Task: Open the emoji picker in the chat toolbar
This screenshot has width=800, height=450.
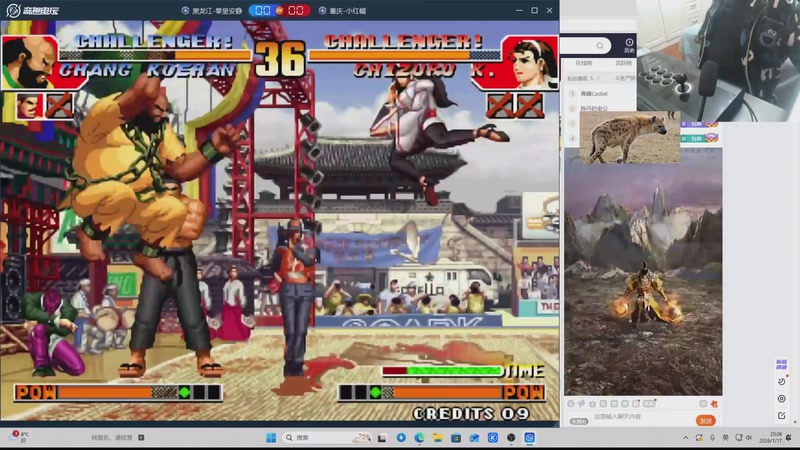Action: tap(570, 404)
